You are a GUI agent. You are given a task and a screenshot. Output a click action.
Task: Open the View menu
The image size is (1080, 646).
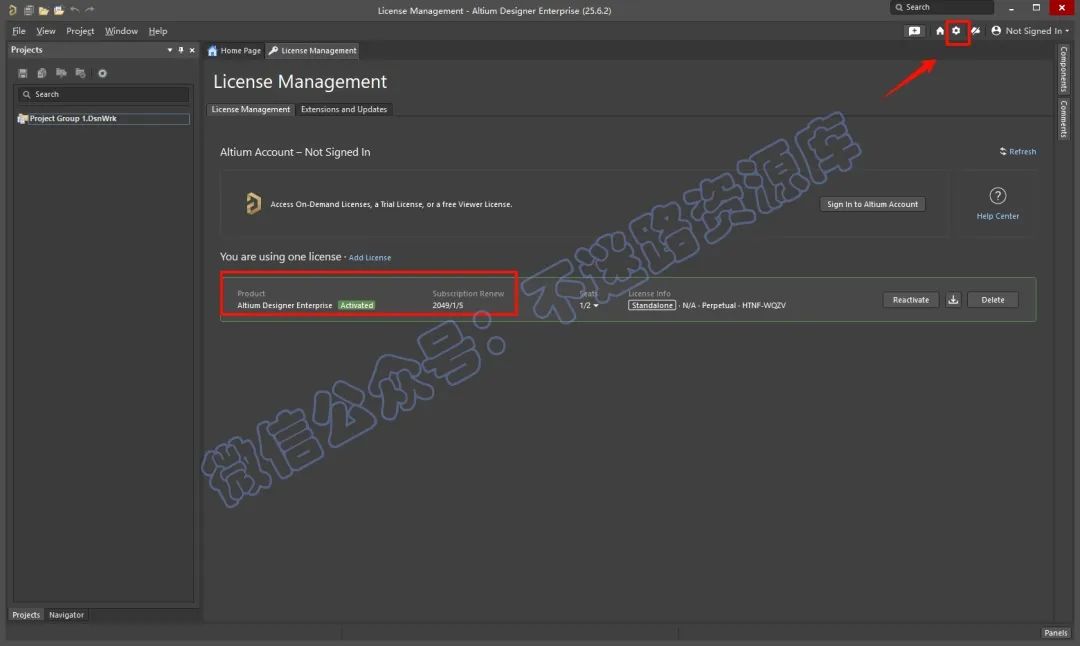pos(45,31)
